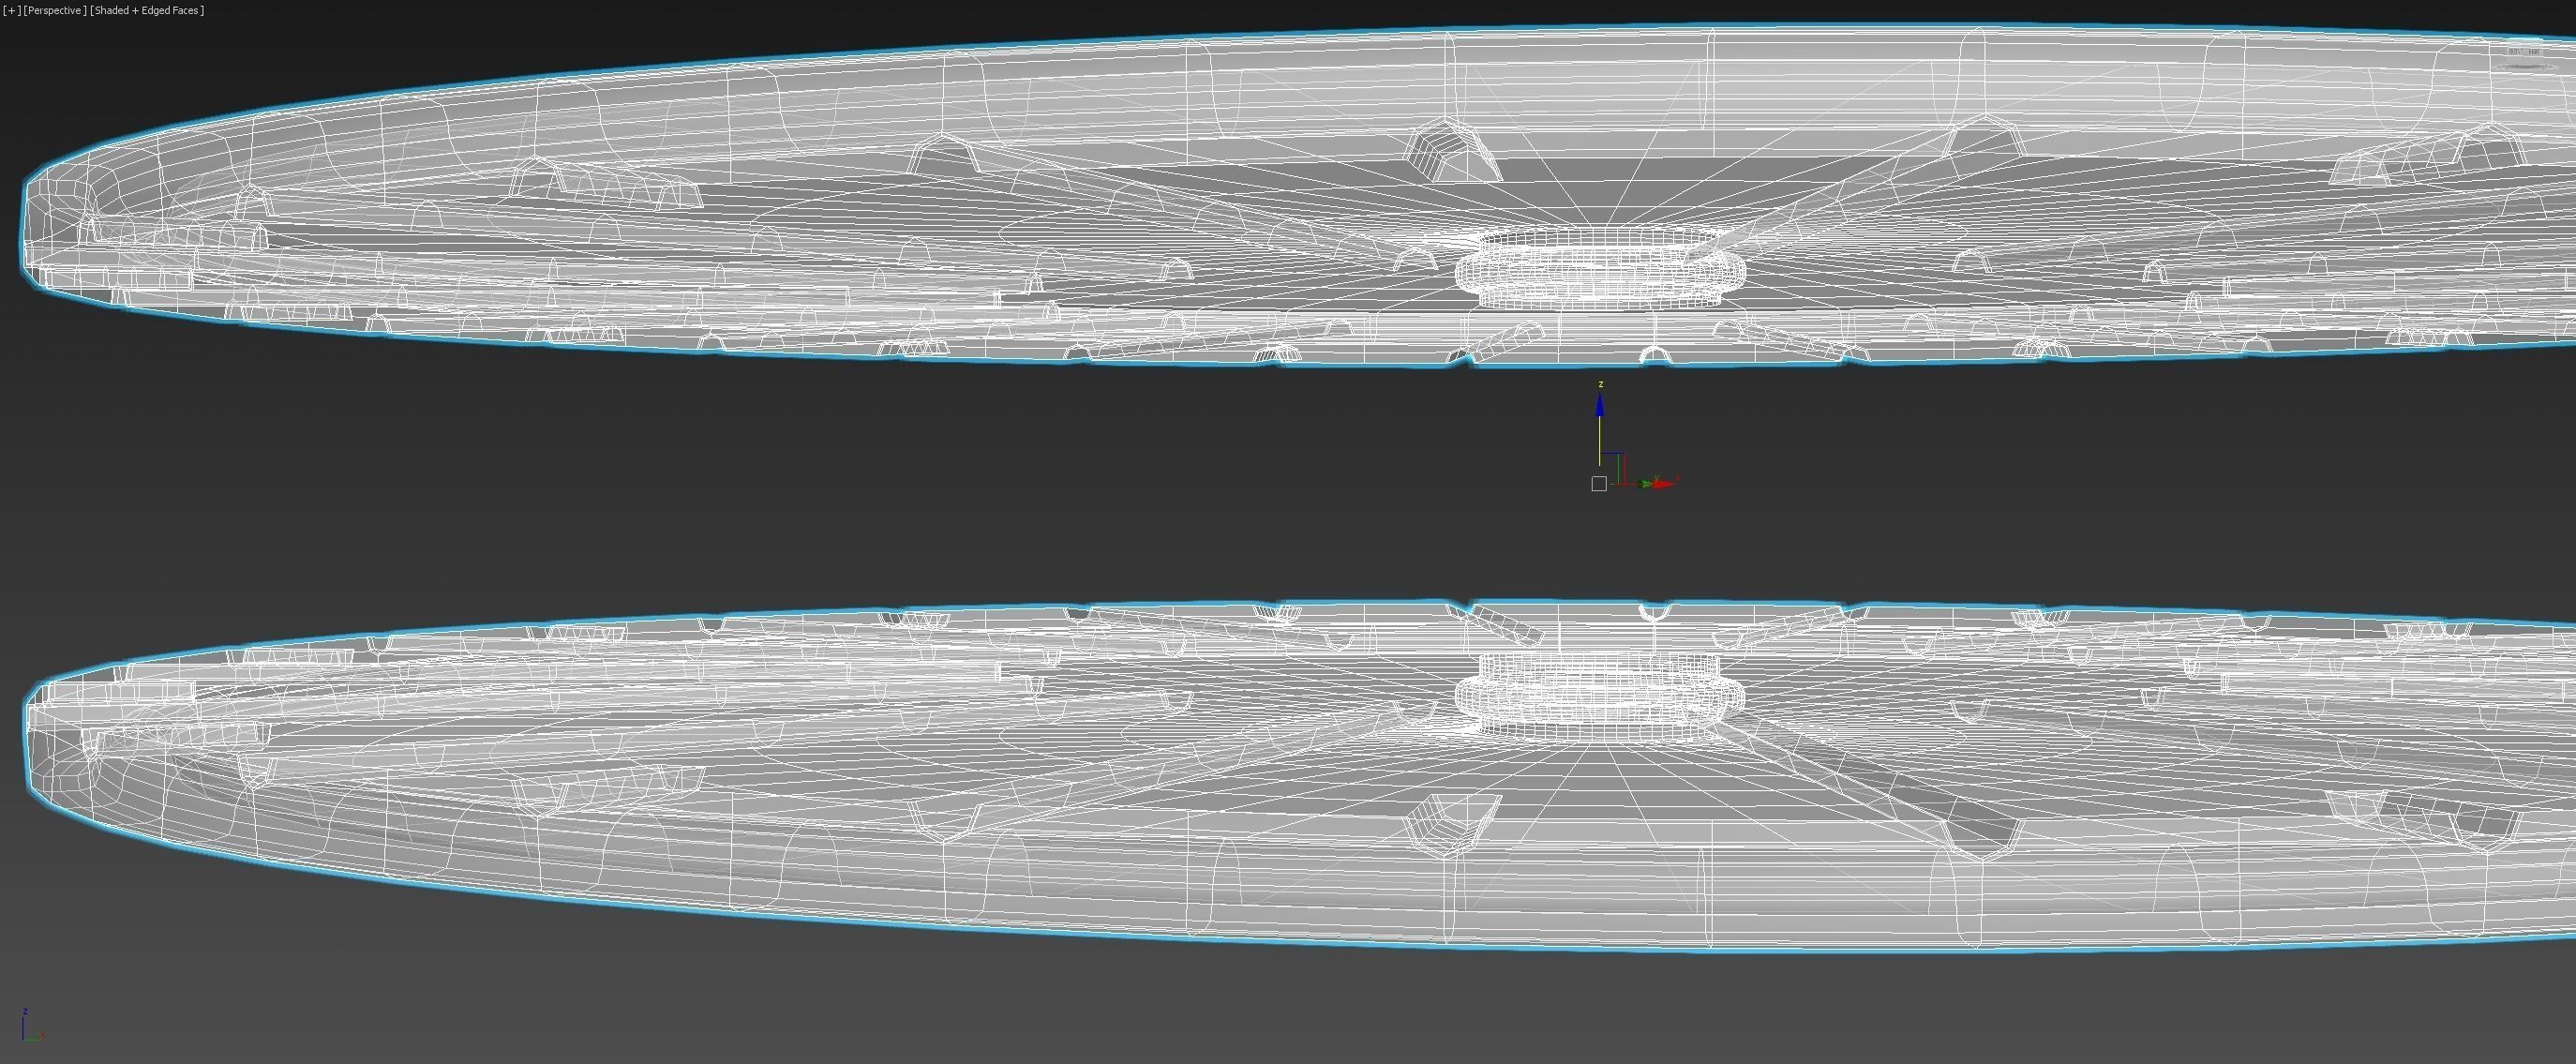This screenshot has height=1064, width=2576.
Task: Open the Shaded + Edged Faces shading menu
Action: pos(147,10)
